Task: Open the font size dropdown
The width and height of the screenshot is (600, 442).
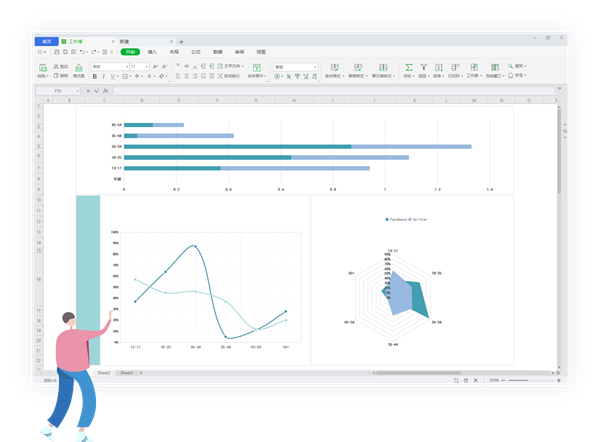Action: (146, 67)
